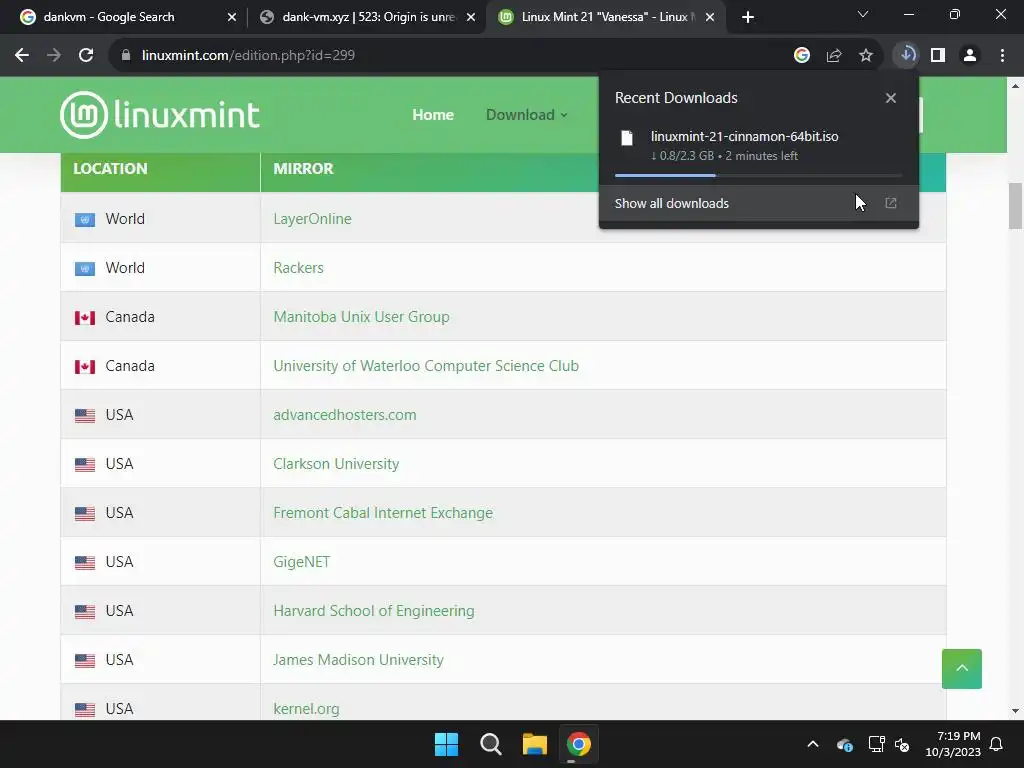Select James Madison University mirror
Screen dimensions: 1024x768
358,660
